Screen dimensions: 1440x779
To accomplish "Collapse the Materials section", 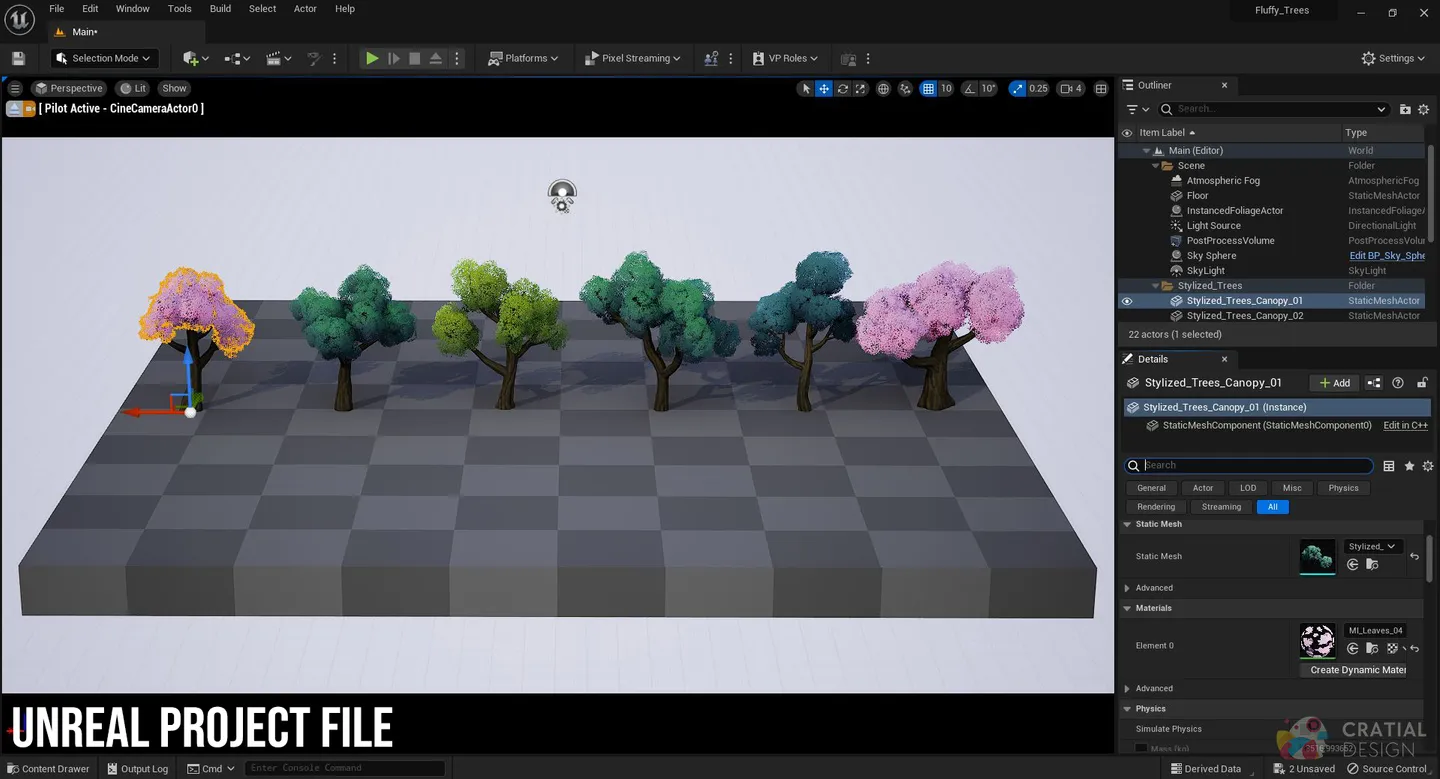I will click(1127, 608).
